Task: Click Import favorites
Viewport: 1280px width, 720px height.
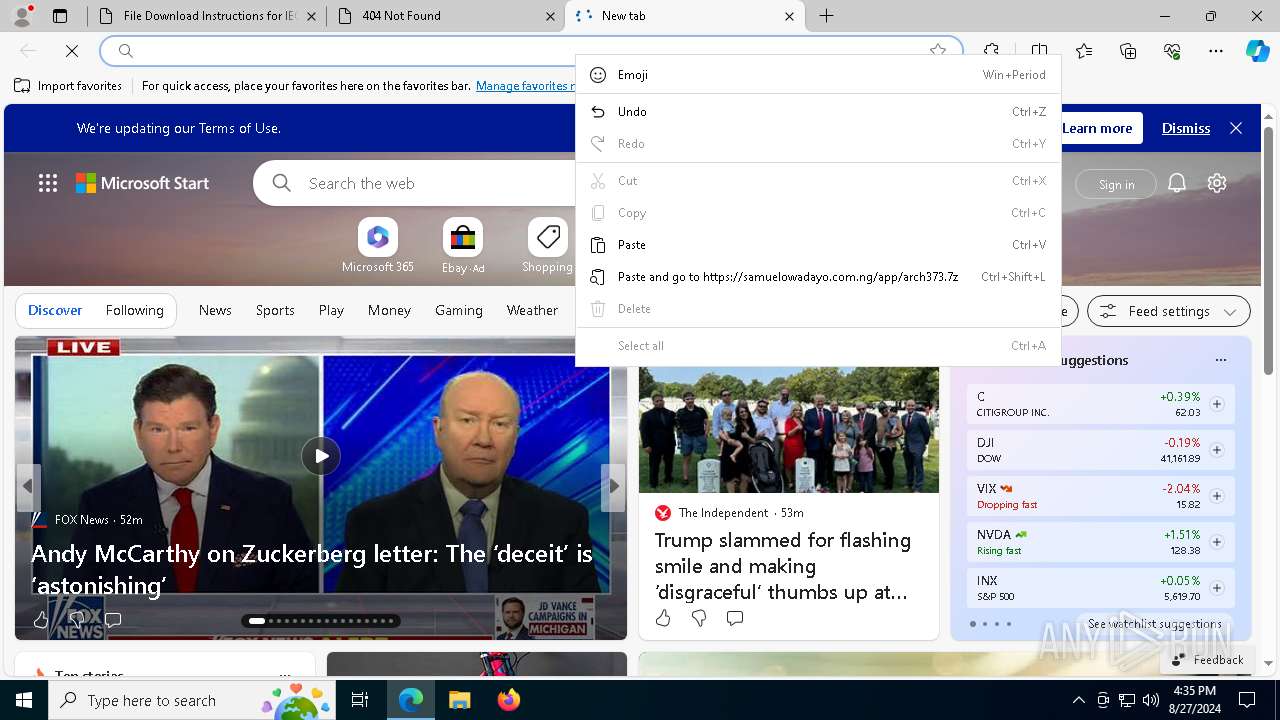Action: (68, 86)
